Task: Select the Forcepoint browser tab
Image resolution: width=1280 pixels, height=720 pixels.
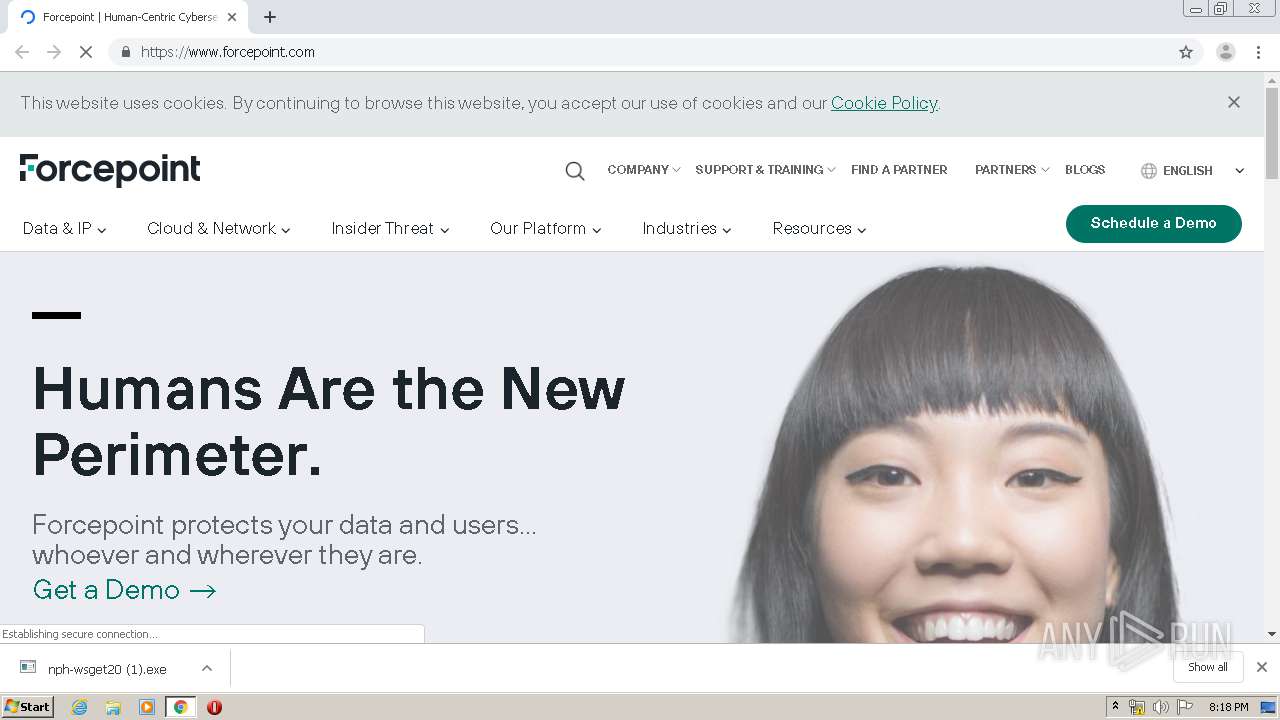Action: click(x=130, y=17)
